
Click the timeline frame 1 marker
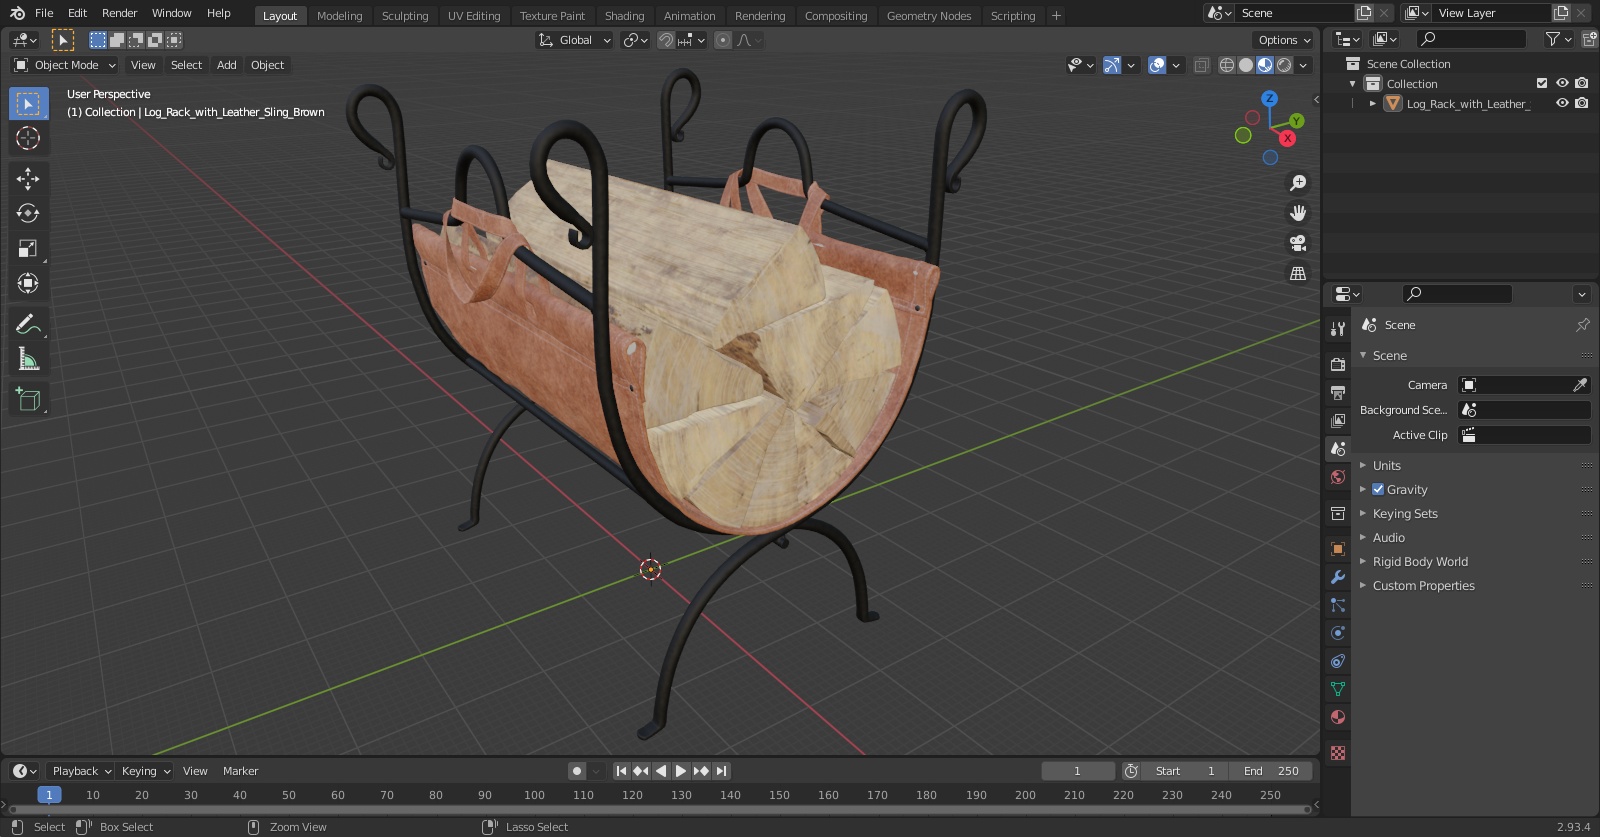[x=49, y=795]
